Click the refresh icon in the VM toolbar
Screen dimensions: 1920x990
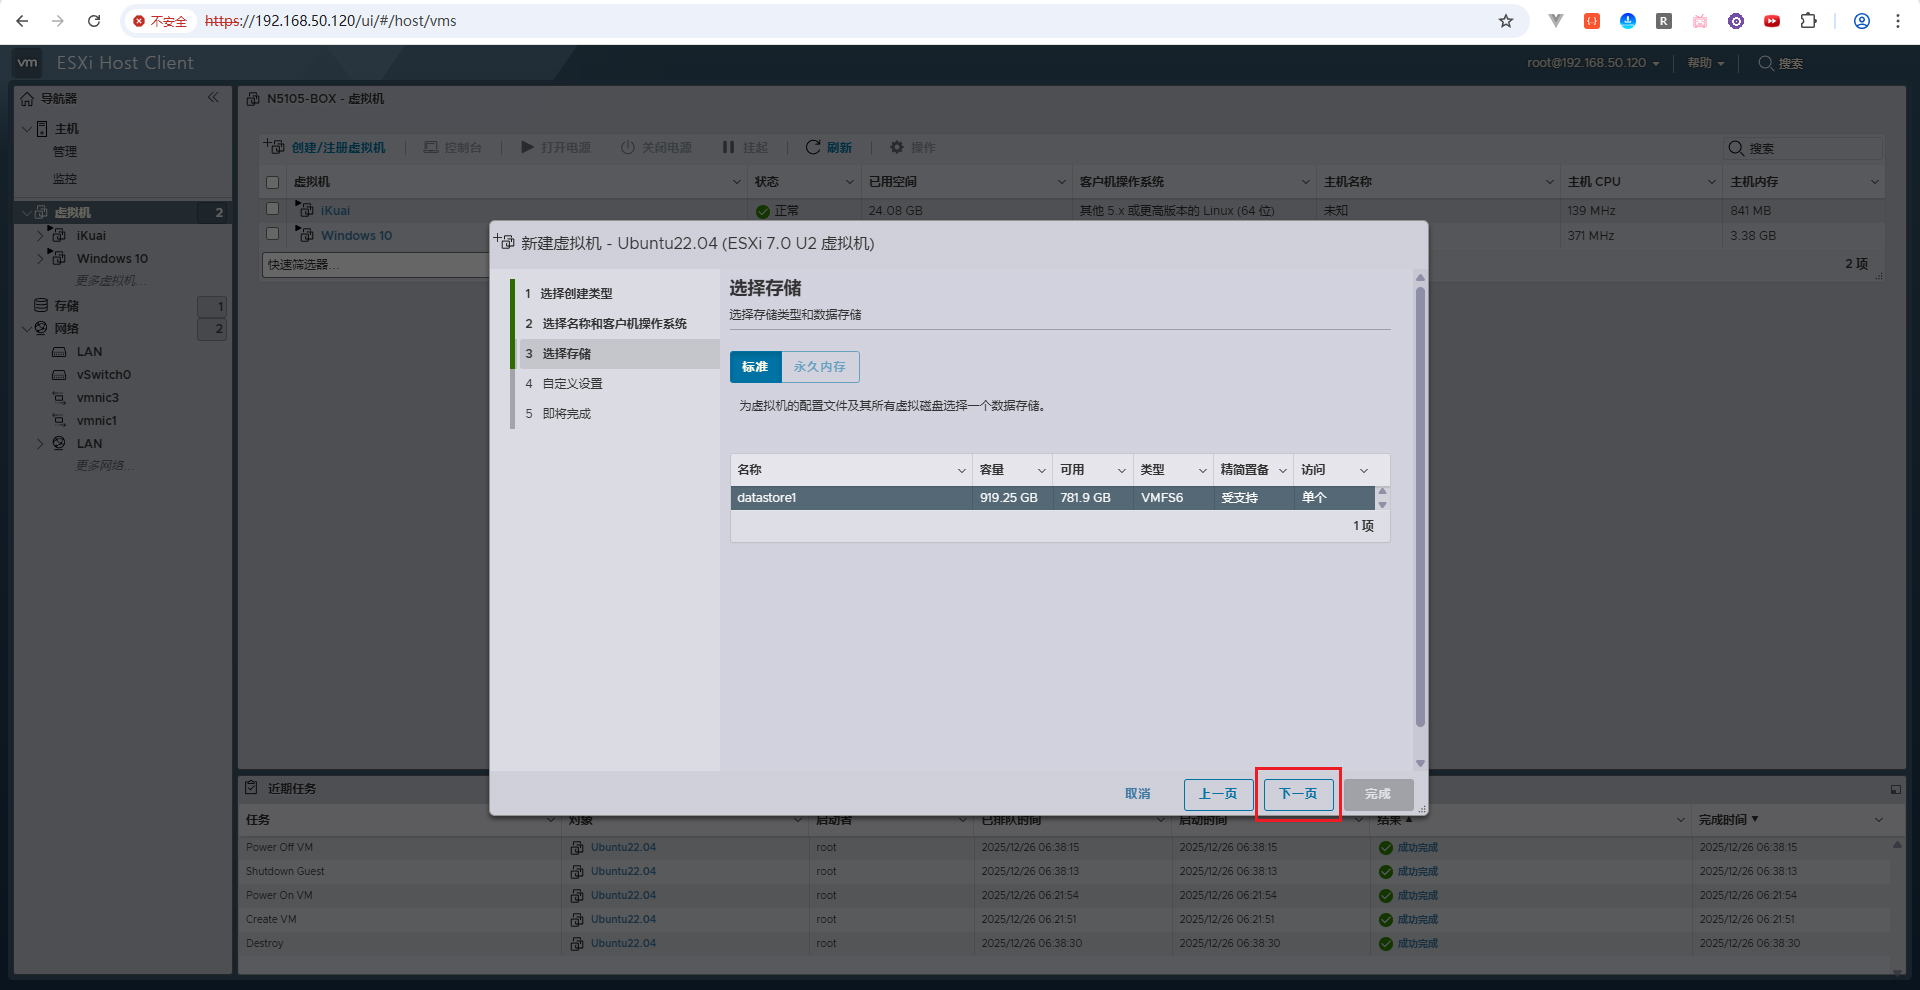[x=813, y=147]
